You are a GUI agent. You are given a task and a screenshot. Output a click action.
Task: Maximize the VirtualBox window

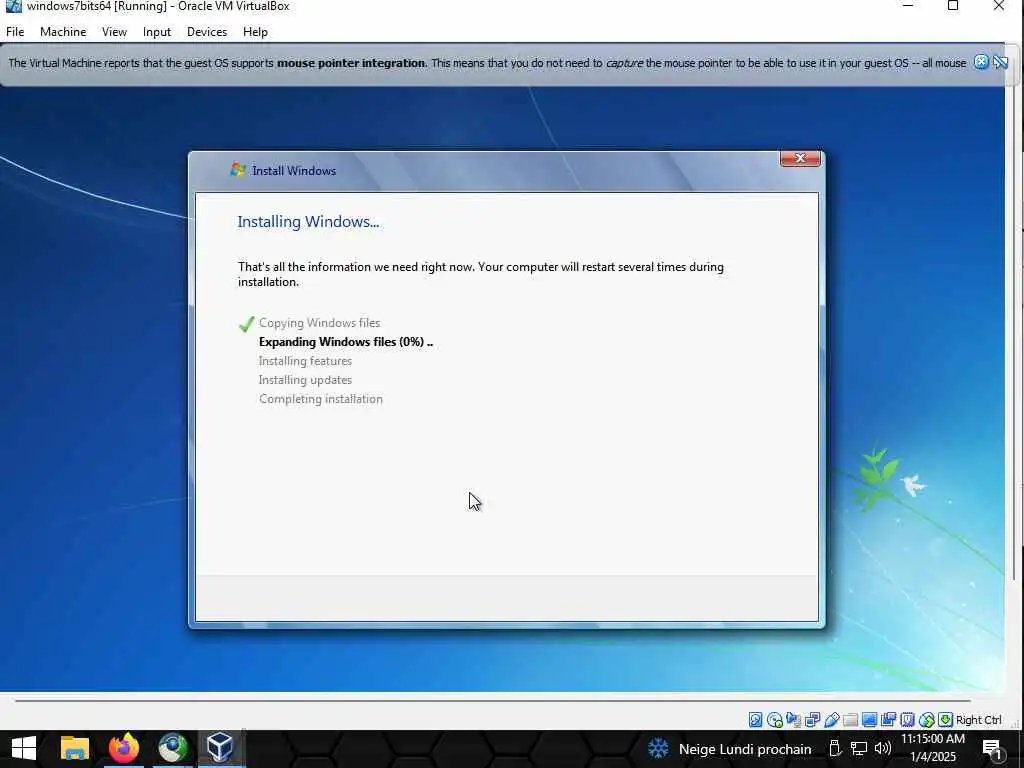click(x=953, y=6)
